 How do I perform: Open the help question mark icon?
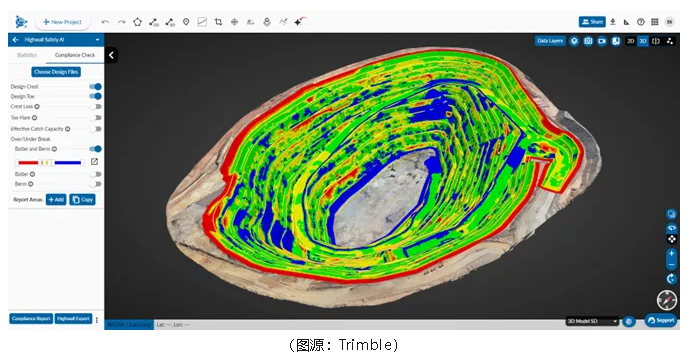click(x=641, y=22)
